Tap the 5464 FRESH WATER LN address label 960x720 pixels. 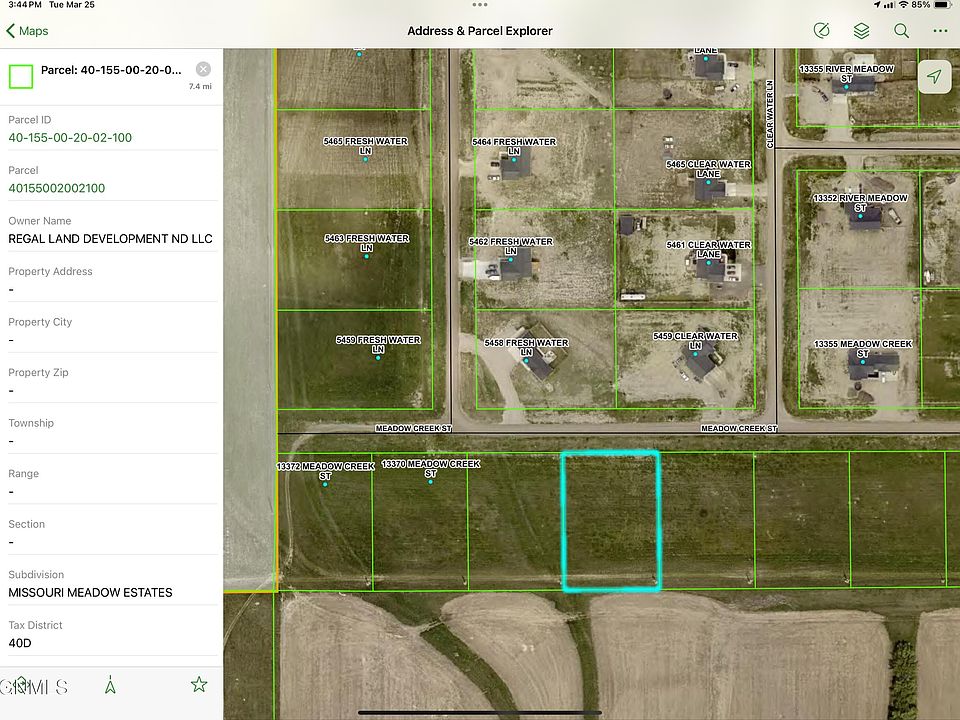(x=514, y=146)
